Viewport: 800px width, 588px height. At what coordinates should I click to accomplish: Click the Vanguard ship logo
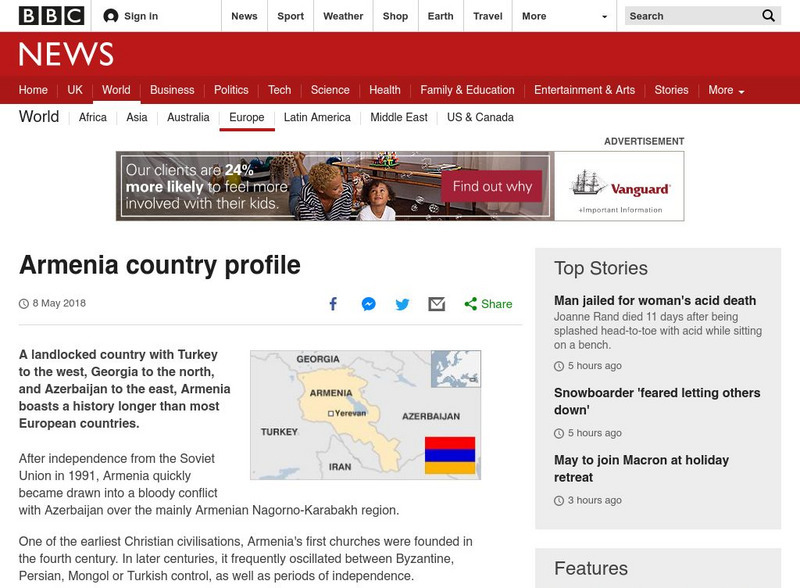[x=587, y=183]
